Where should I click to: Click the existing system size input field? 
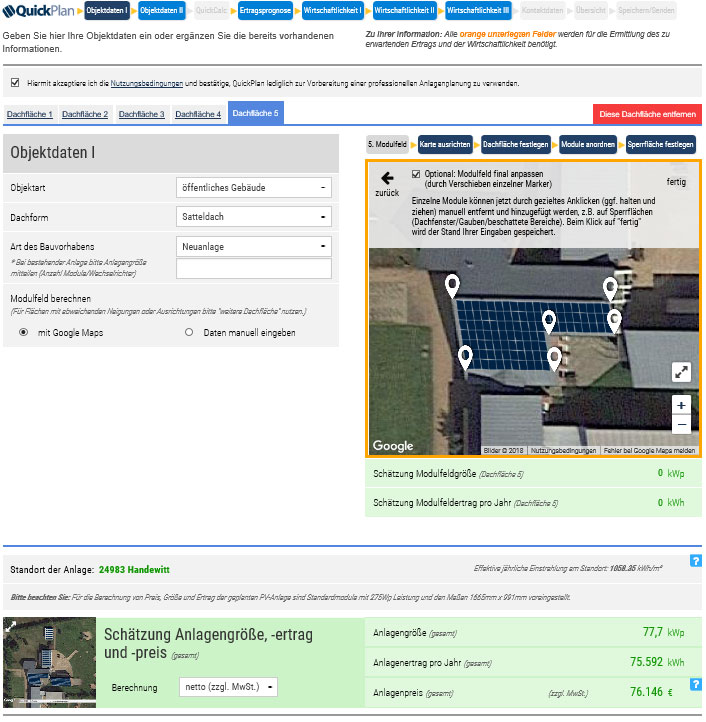tap(253, 269)
